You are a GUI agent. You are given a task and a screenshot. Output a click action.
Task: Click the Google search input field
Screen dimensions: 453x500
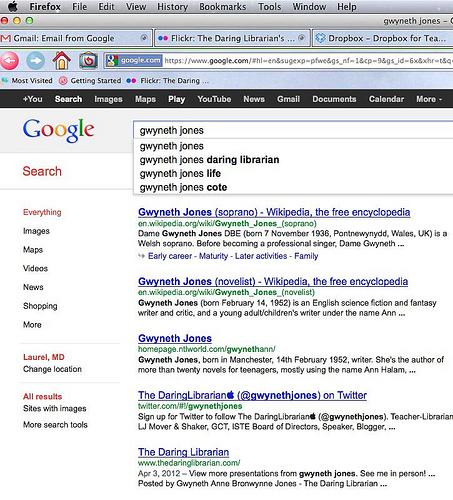pos(293,130)
